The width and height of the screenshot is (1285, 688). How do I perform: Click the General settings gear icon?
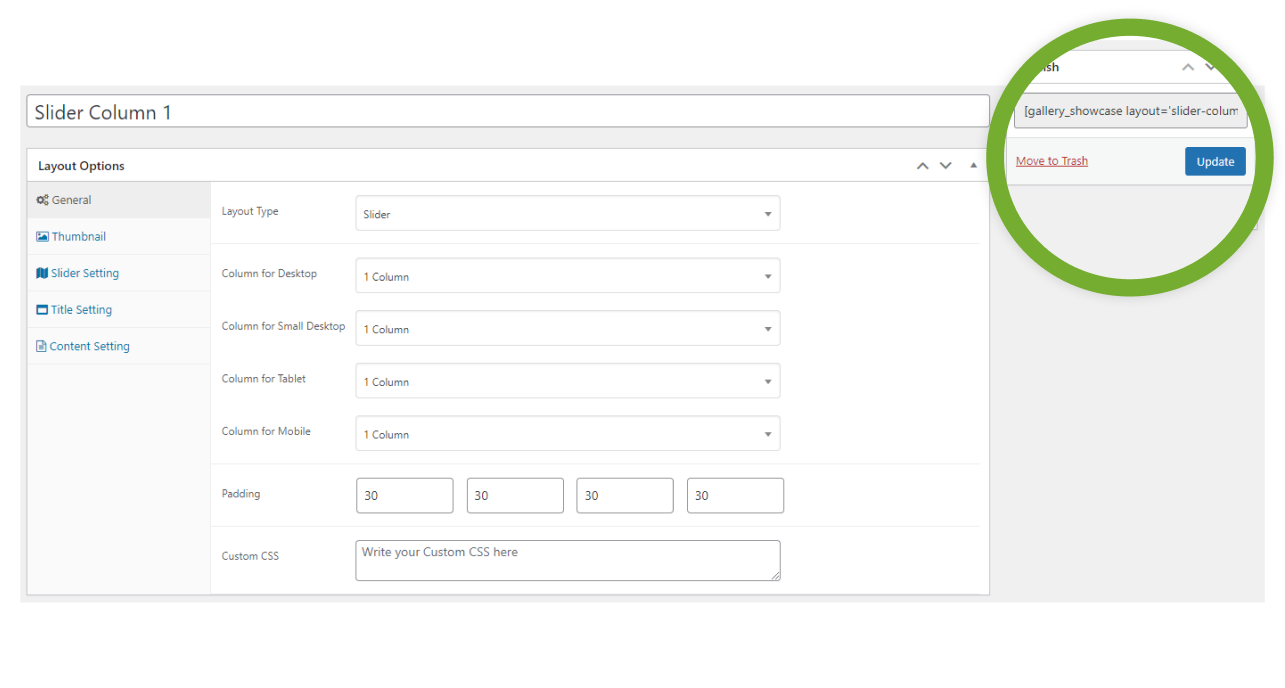click(42, 199)
